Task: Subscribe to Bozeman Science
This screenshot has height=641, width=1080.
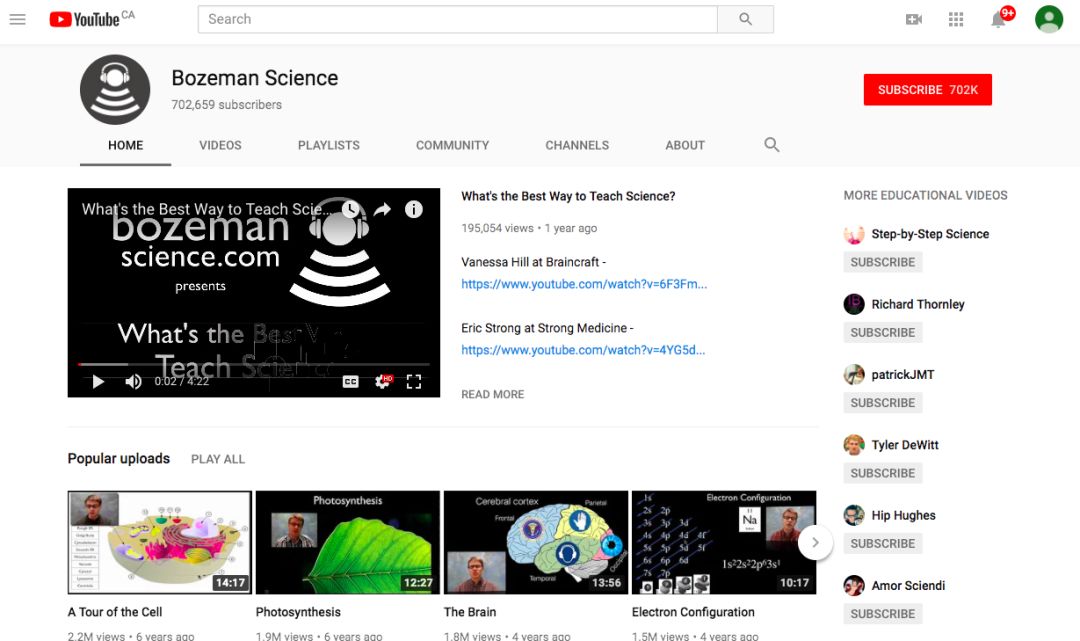Action: tap(928, 90)
